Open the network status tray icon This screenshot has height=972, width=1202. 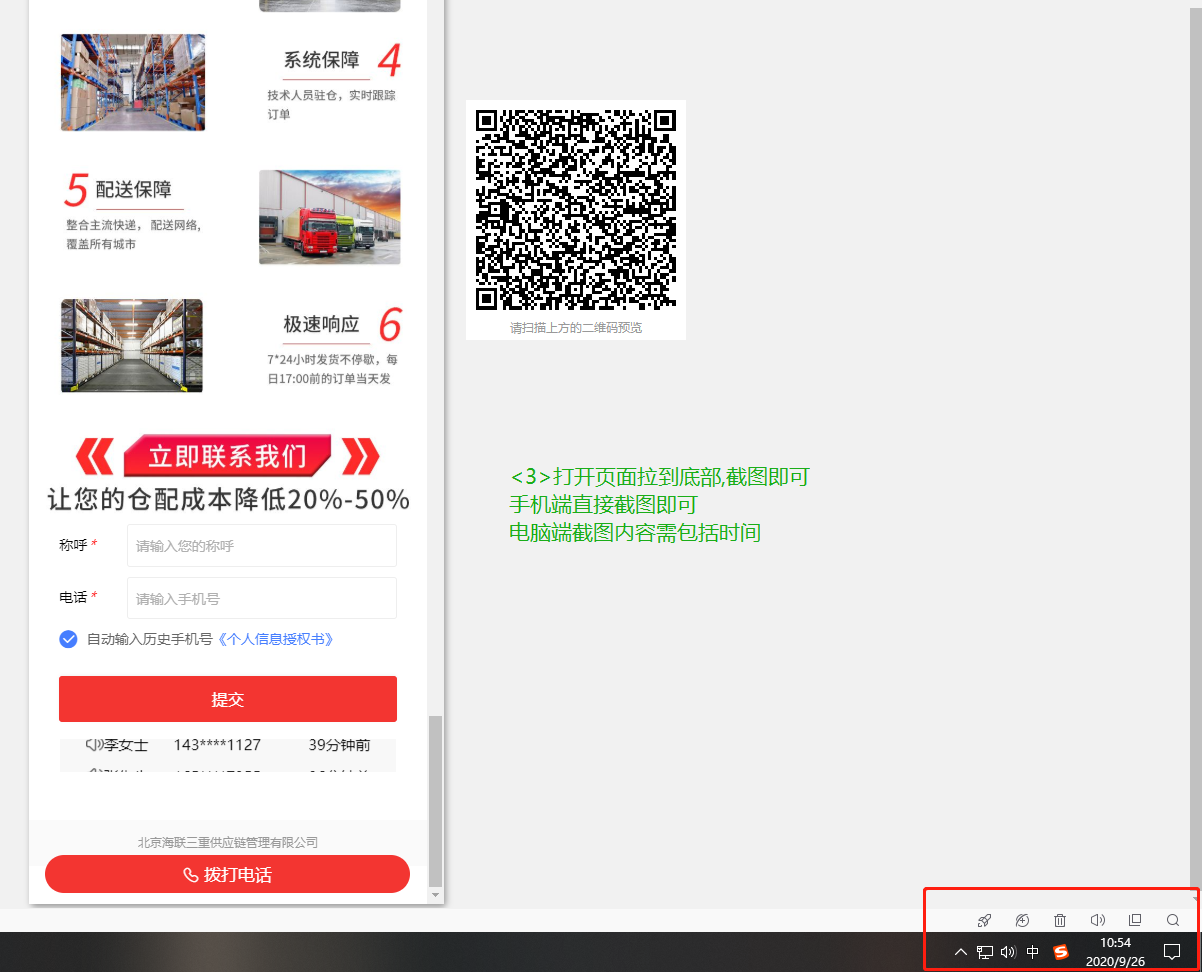[985, 952]
